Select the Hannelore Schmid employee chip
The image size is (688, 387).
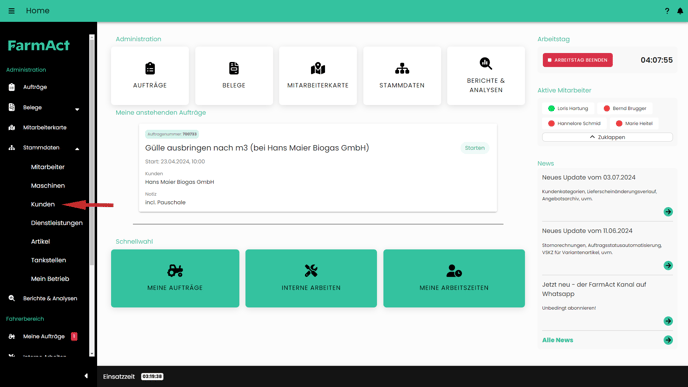pos(574,123)
